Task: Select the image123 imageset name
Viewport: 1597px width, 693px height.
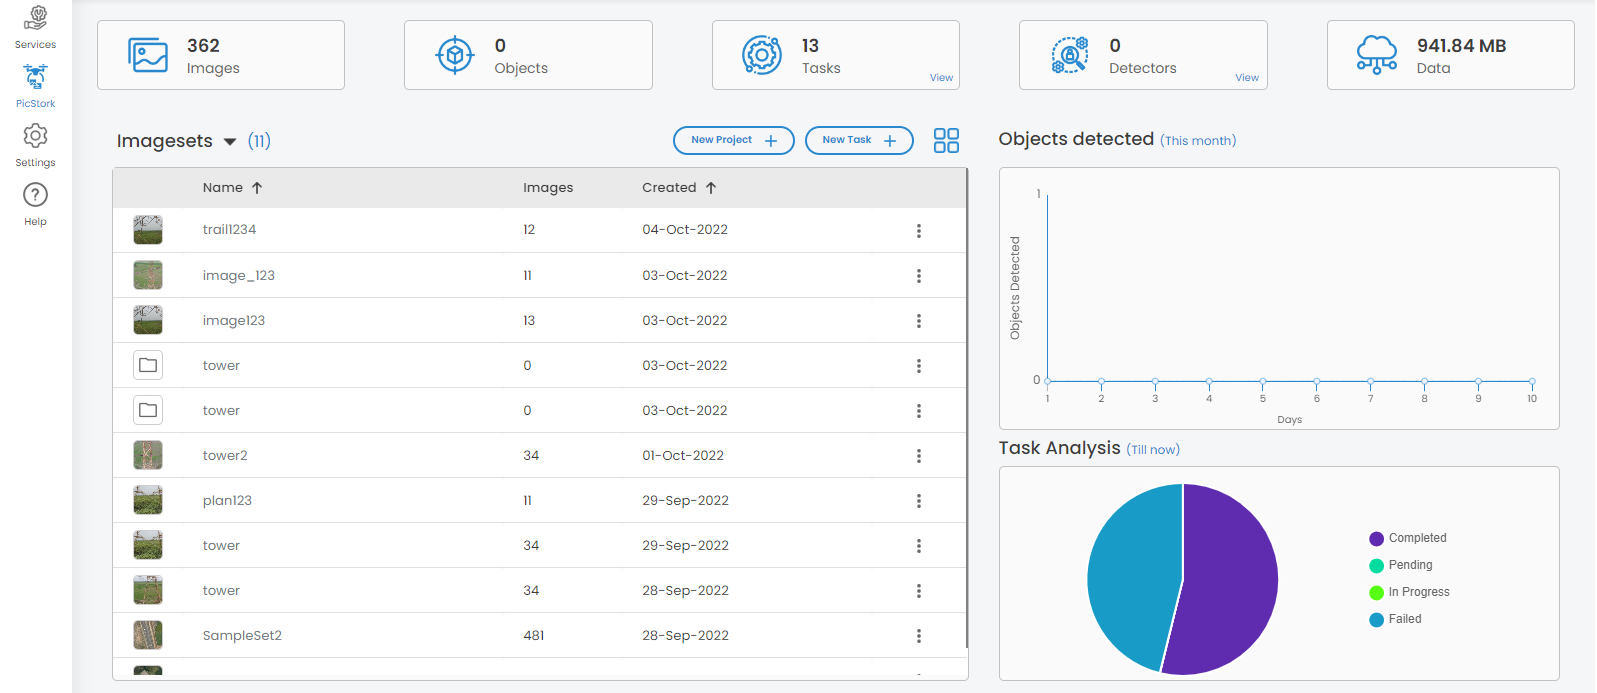Action: (x=234, y=321)
